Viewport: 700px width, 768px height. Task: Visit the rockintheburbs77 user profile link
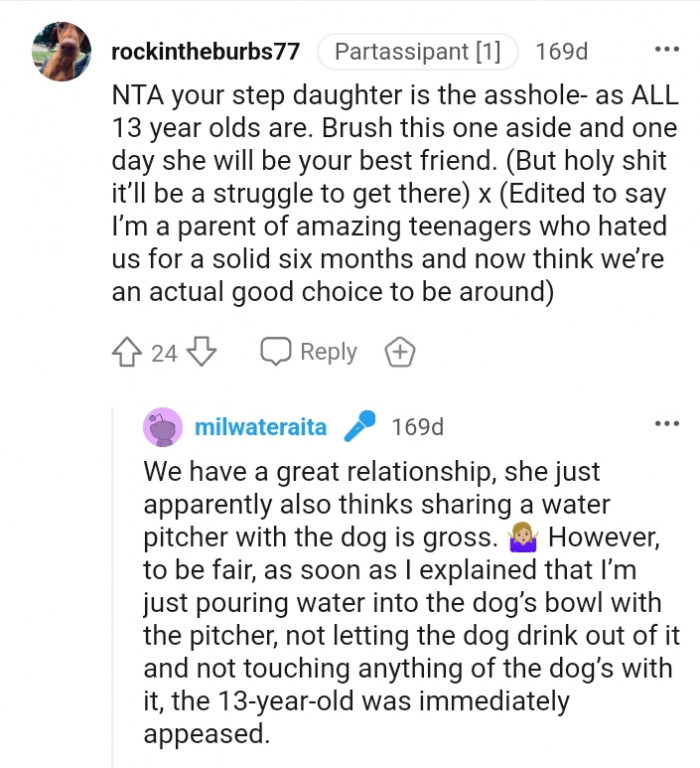[x=207, y=51]
